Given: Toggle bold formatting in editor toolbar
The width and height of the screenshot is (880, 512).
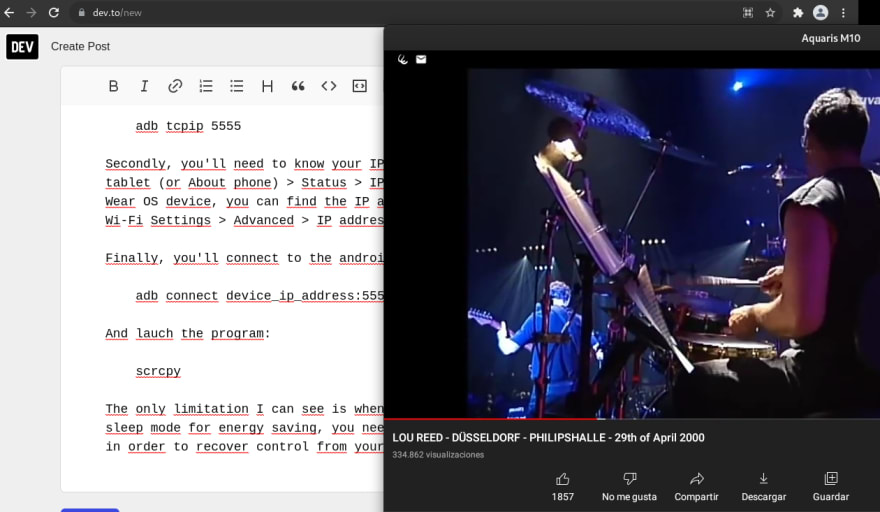Looking at the screenshot, I should click(x=113, y=86).
